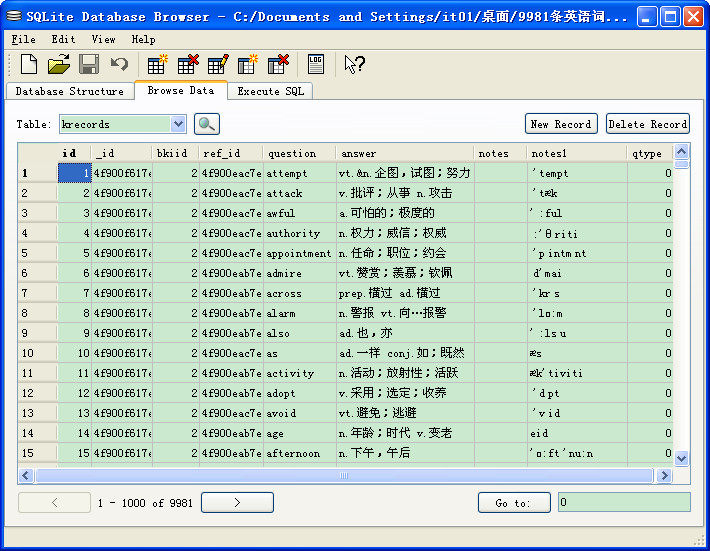Open the SQL log window icon
This screenshot has height=551, width=710.
316,64
